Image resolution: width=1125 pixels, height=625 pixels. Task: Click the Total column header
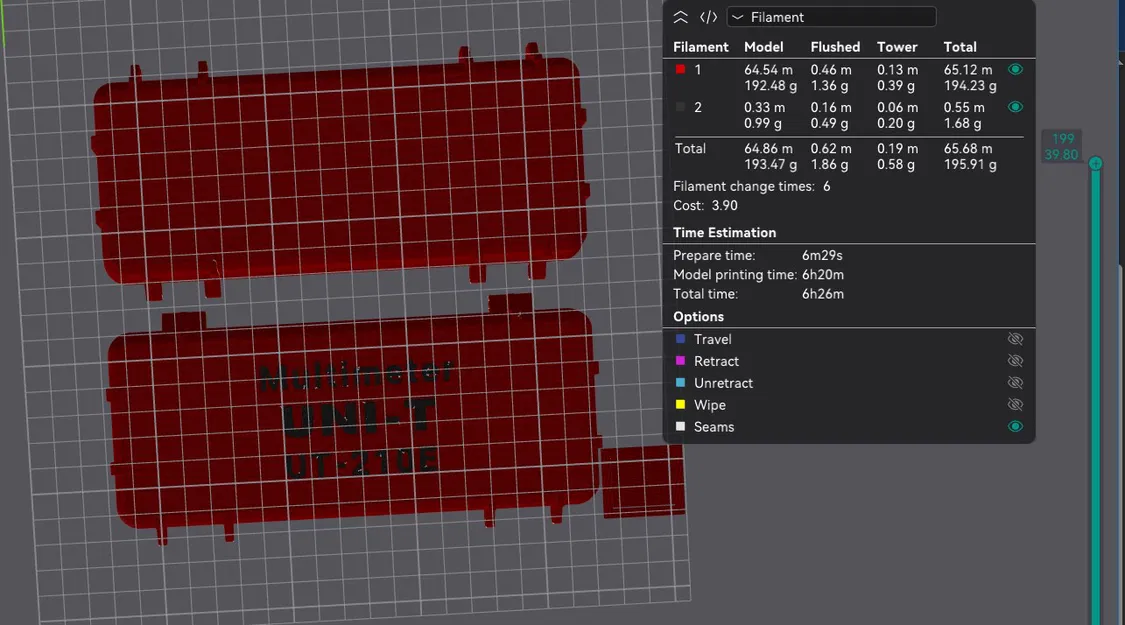click(x=960, y=47)
